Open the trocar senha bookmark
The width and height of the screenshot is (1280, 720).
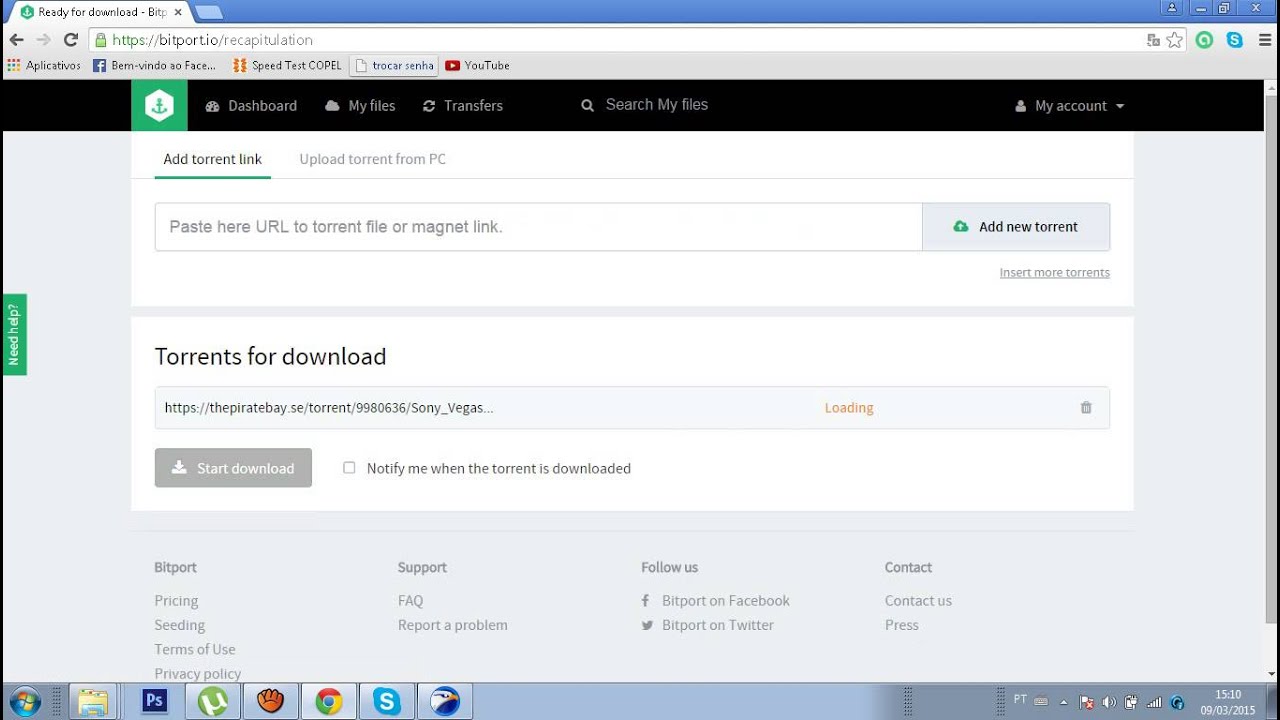click(395, 65)
